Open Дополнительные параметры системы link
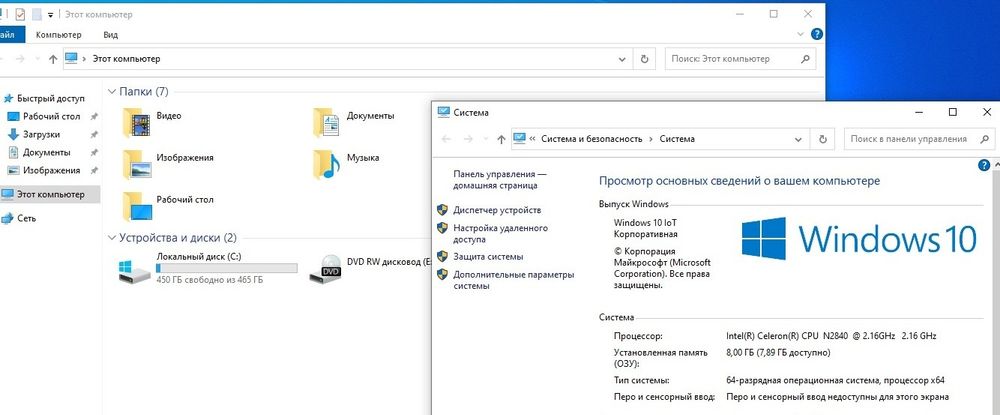1000x415 pixels. (513, 280)
